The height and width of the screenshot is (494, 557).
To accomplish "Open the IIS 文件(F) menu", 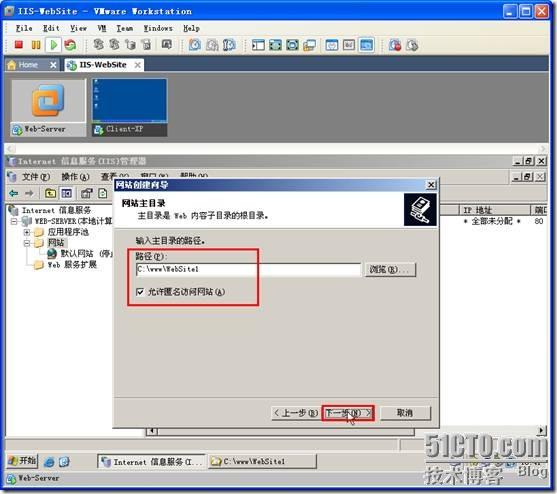I will tap(36, 177).
